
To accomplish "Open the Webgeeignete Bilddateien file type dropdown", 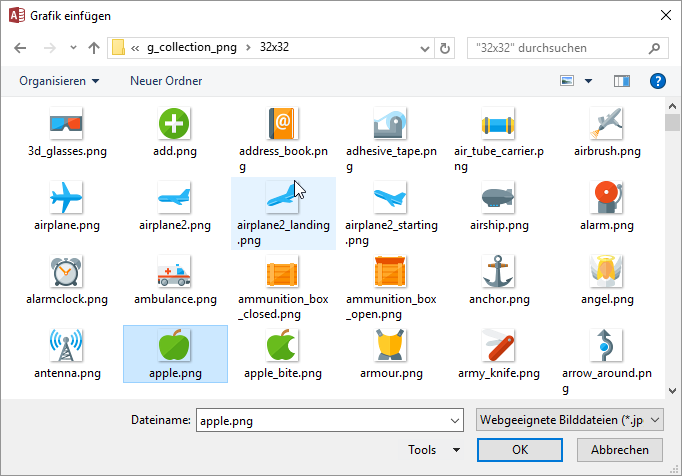I will click(x=569, y=421).
